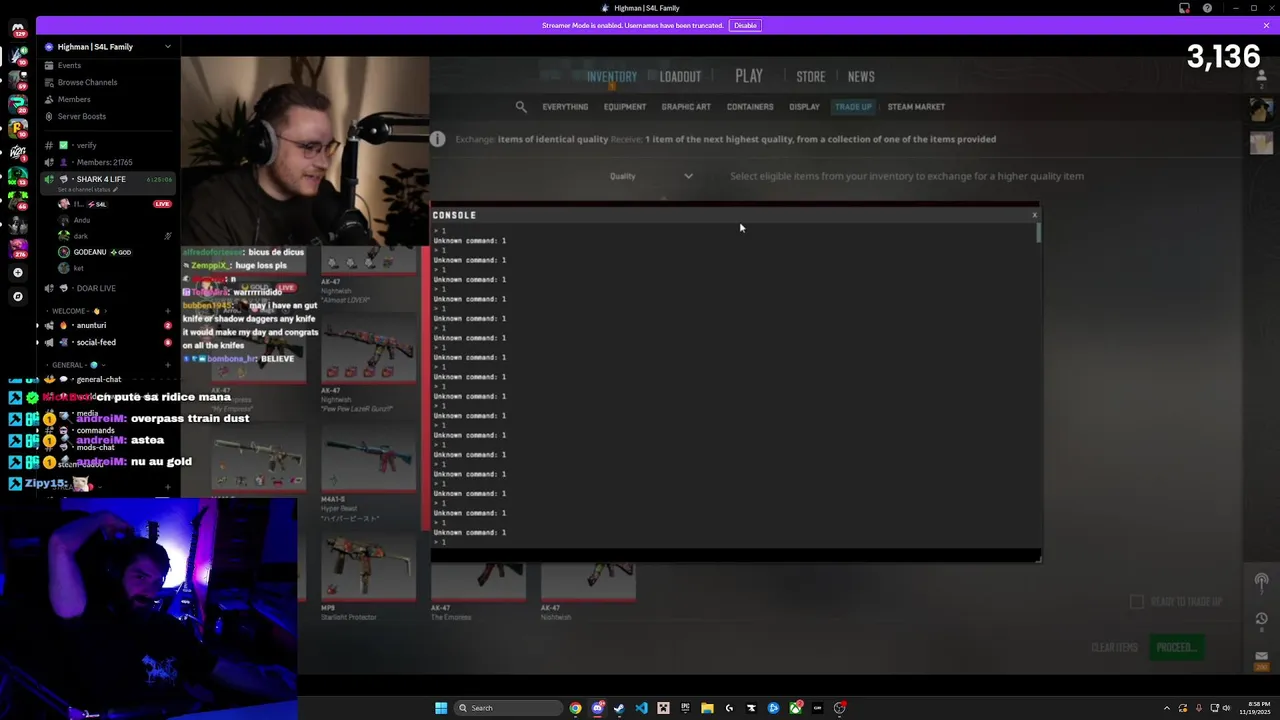Join the DOAR LIVE voice channel

[106, 288]
